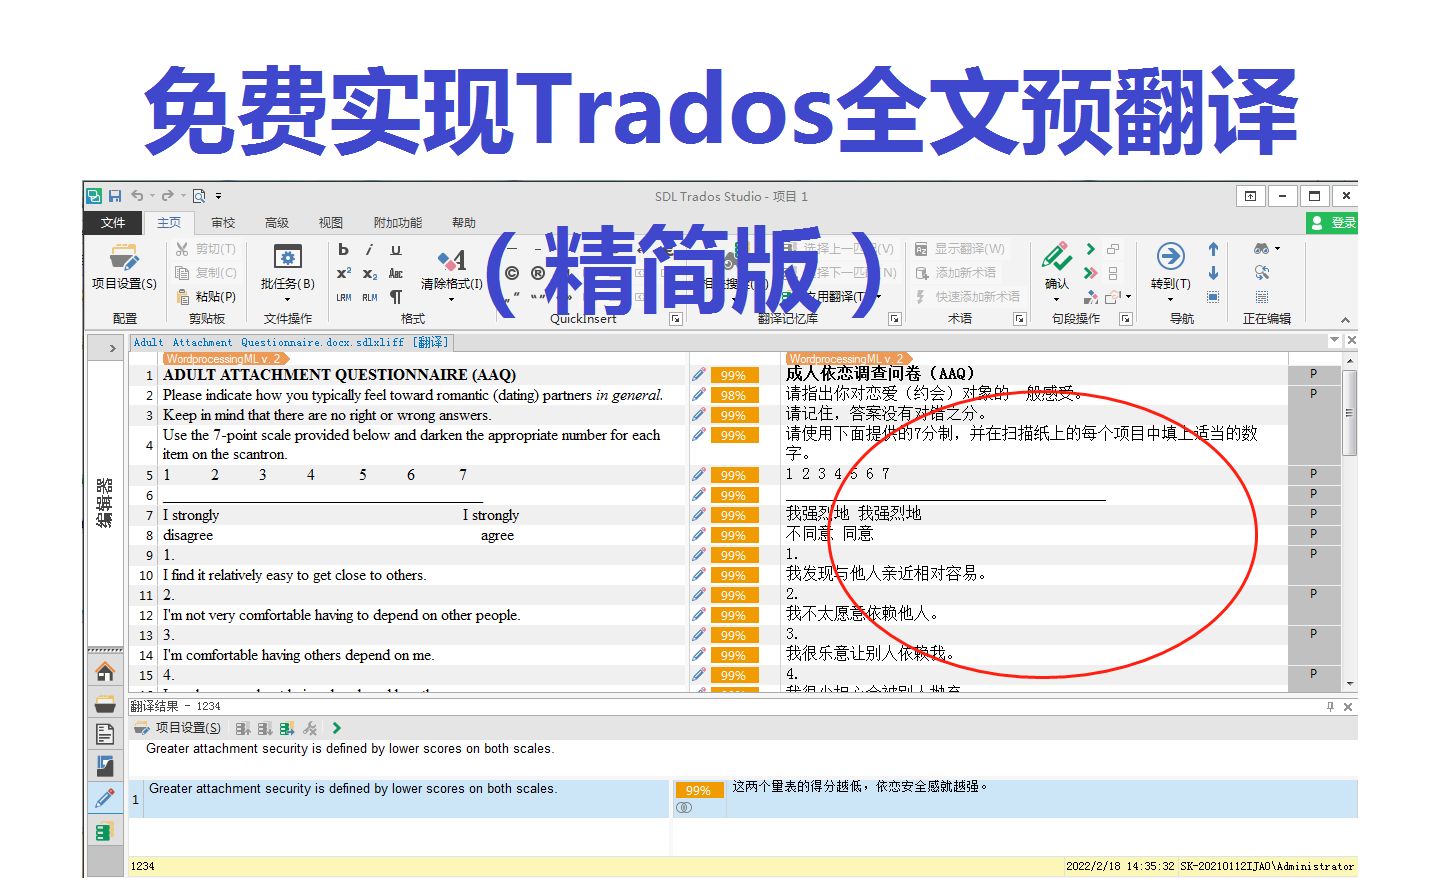Open Welcome home view in sidebar

pos(105,671)
